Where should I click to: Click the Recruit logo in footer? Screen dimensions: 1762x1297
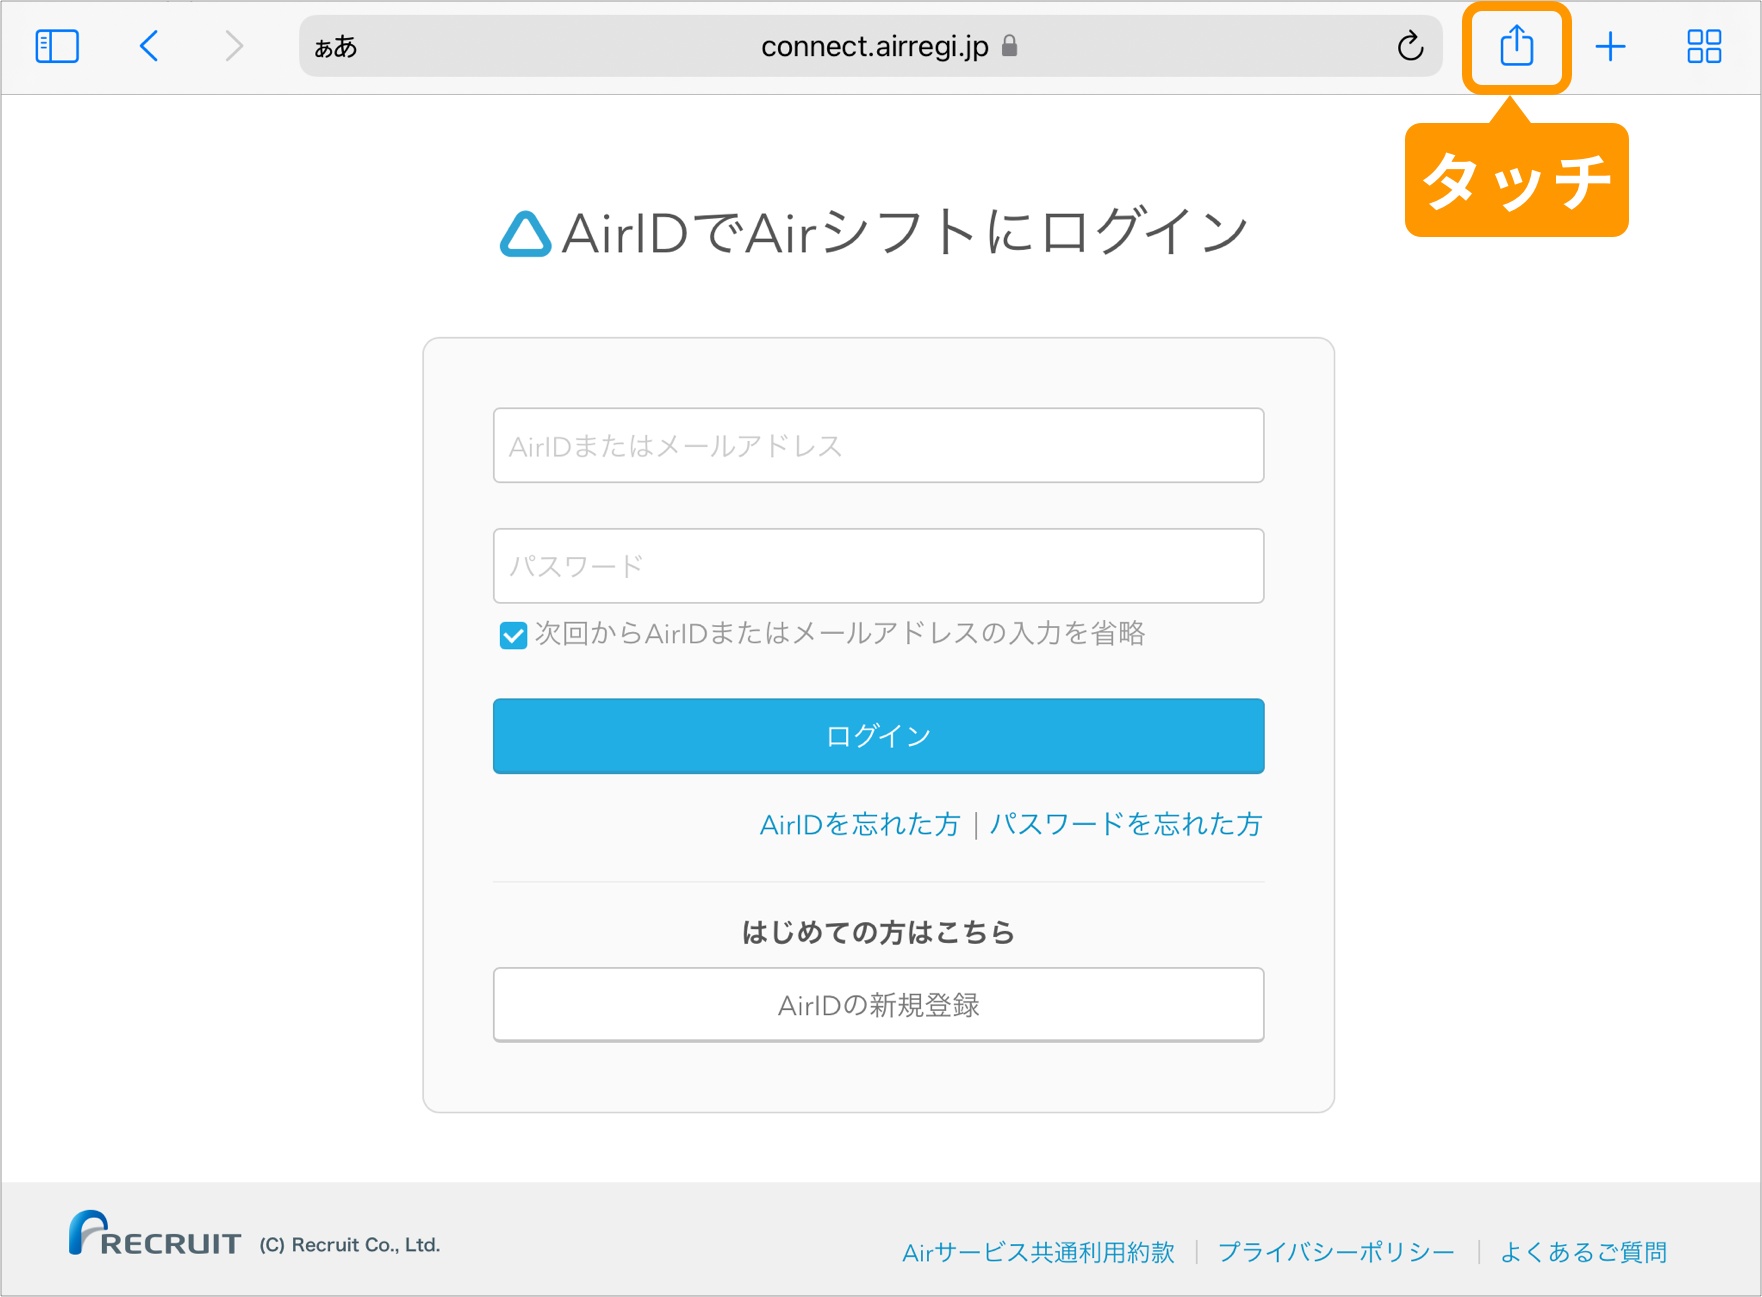click(155, 1234)
